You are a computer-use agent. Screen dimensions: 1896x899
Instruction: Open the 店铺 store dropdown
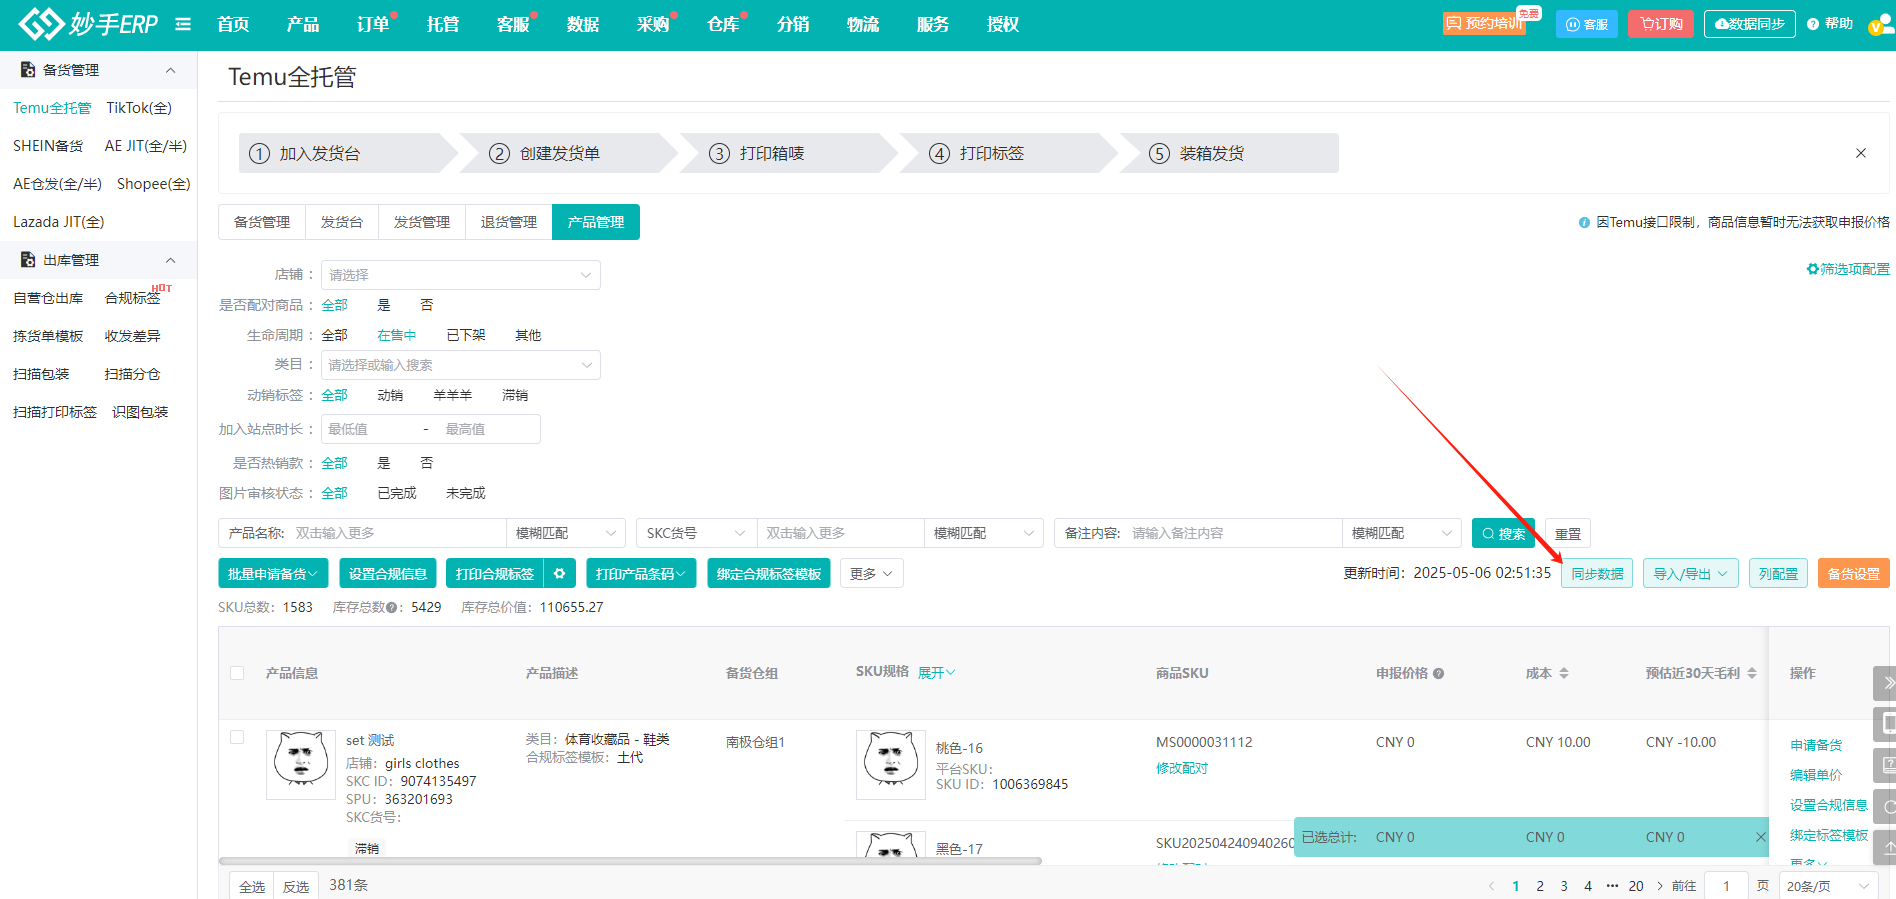coord(461,275)
